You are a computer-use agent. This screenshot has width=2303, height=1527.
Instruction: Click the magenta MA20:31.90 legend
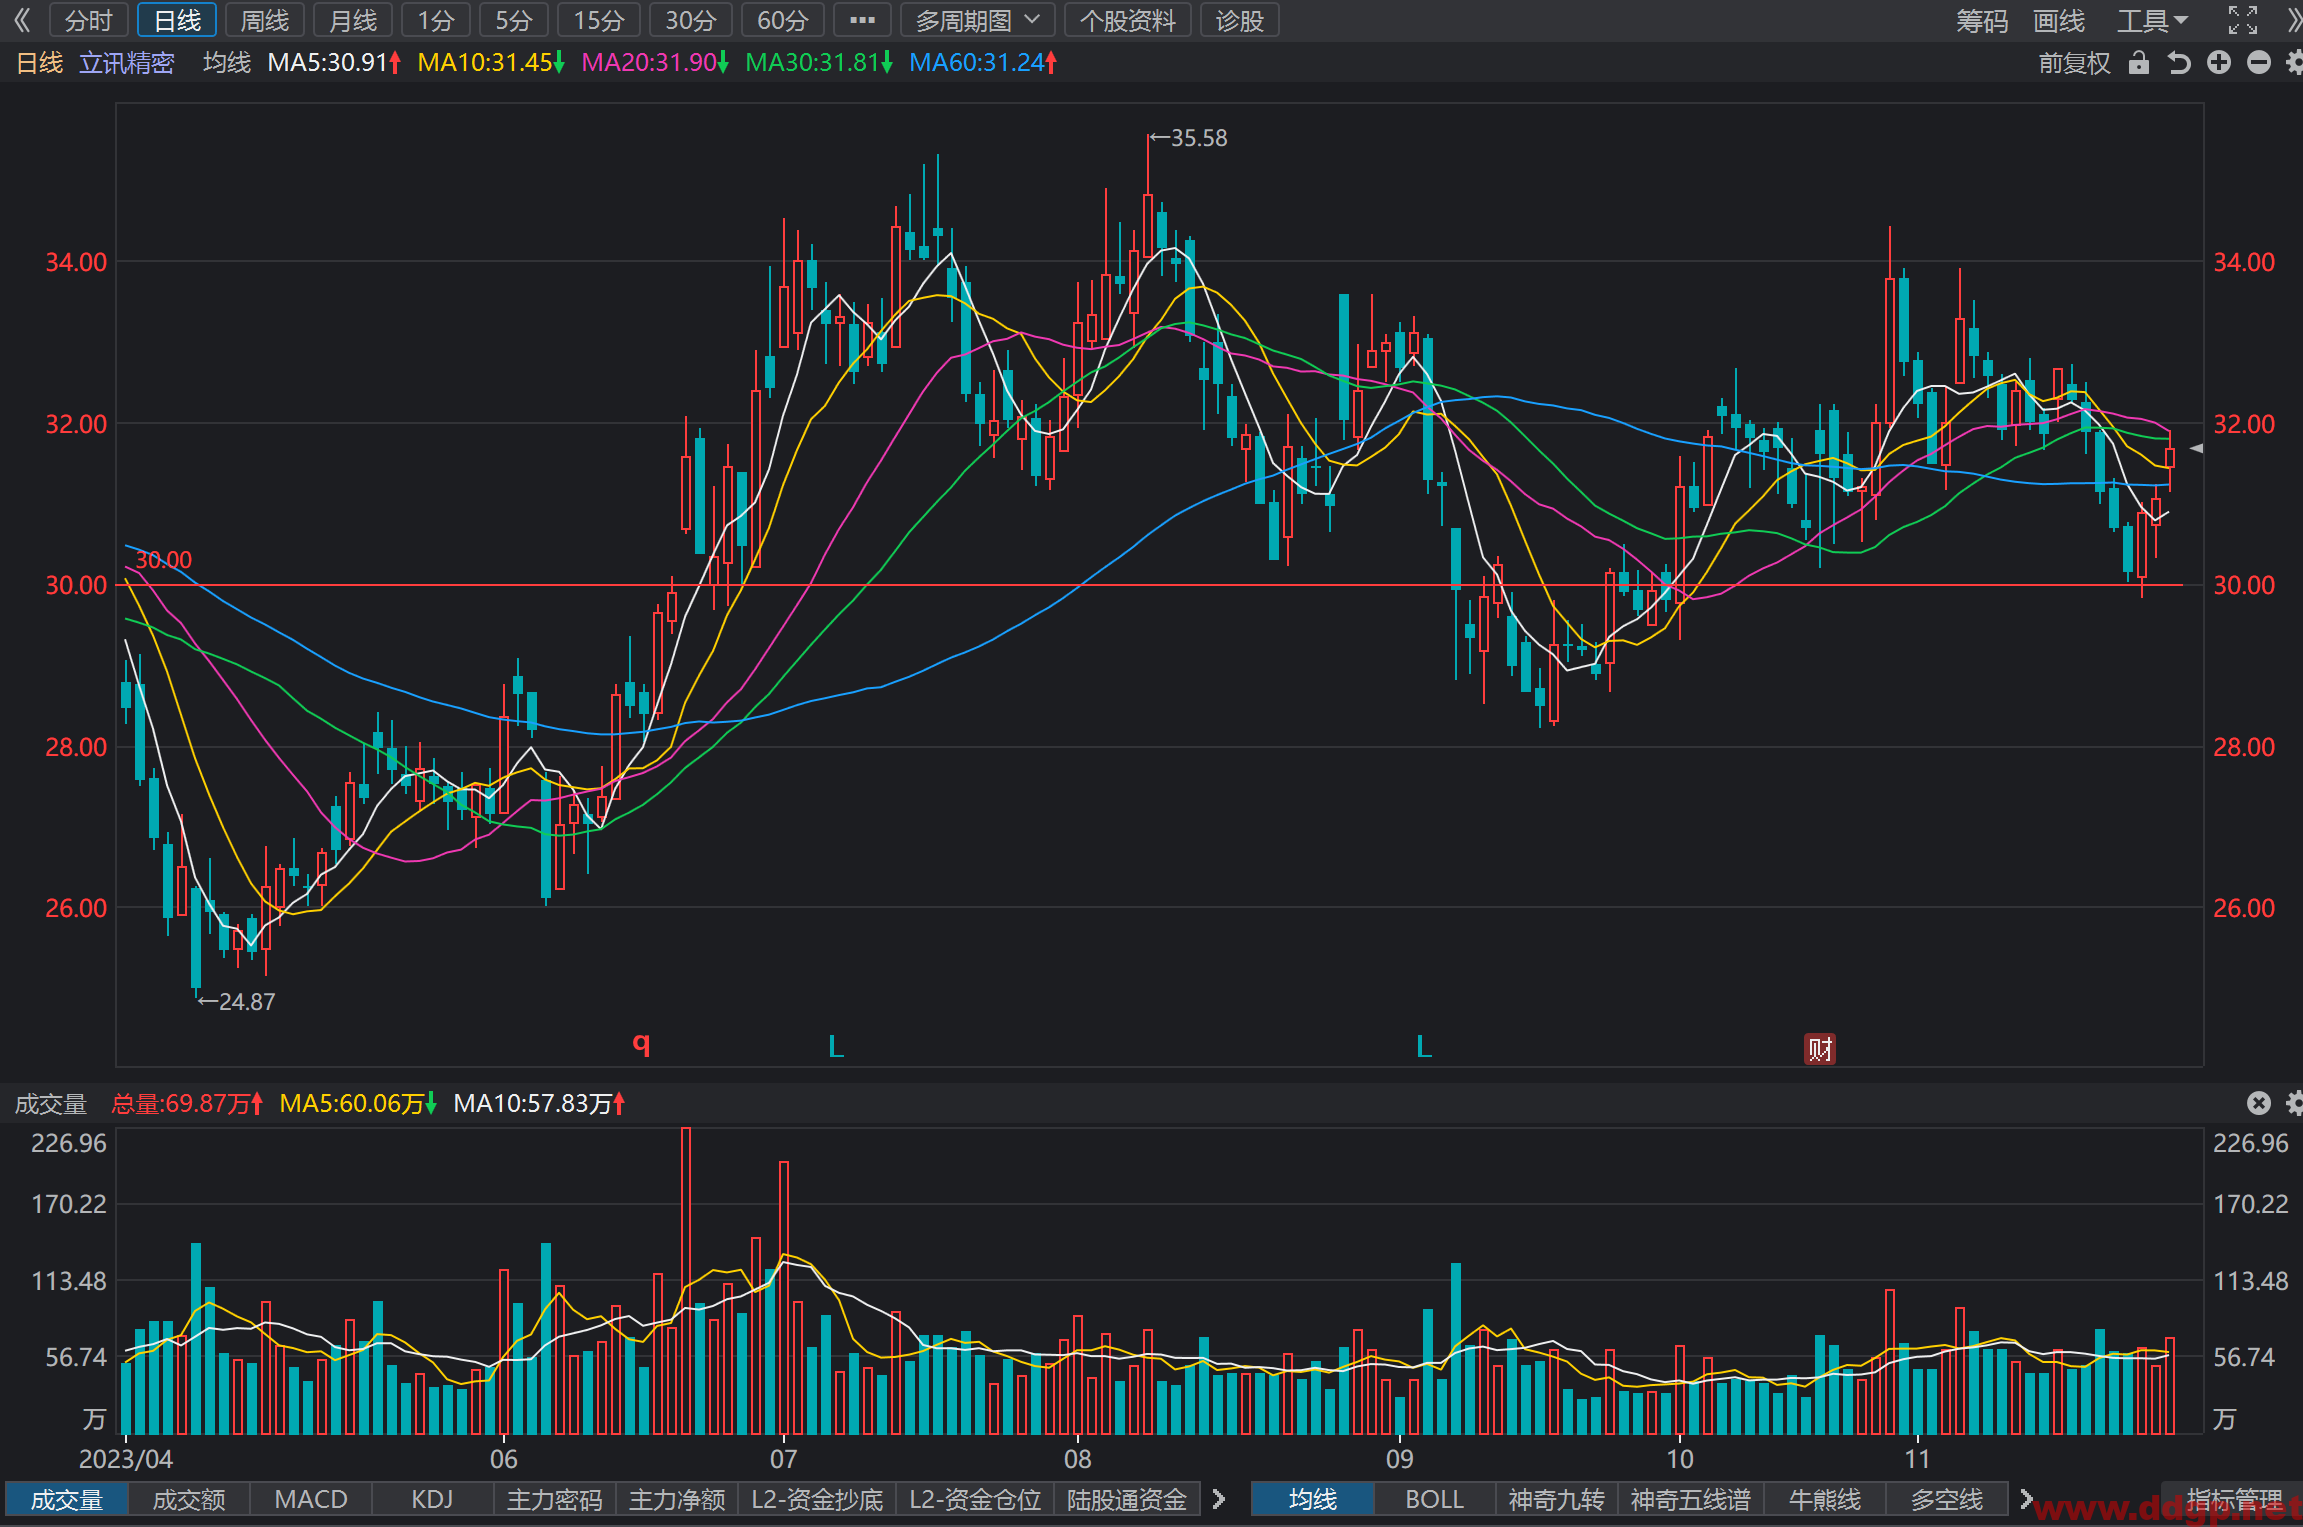655,63
